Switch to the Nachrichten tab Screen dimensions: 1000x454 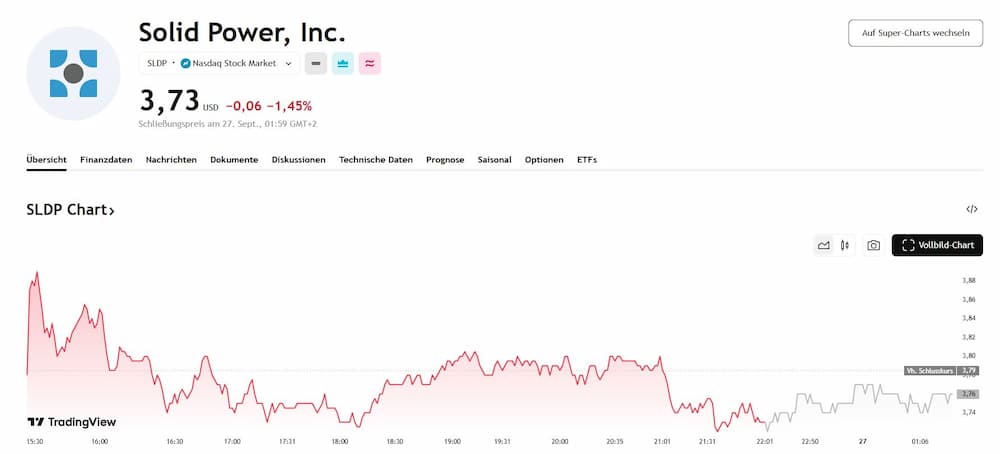click(x=171, y=160)
